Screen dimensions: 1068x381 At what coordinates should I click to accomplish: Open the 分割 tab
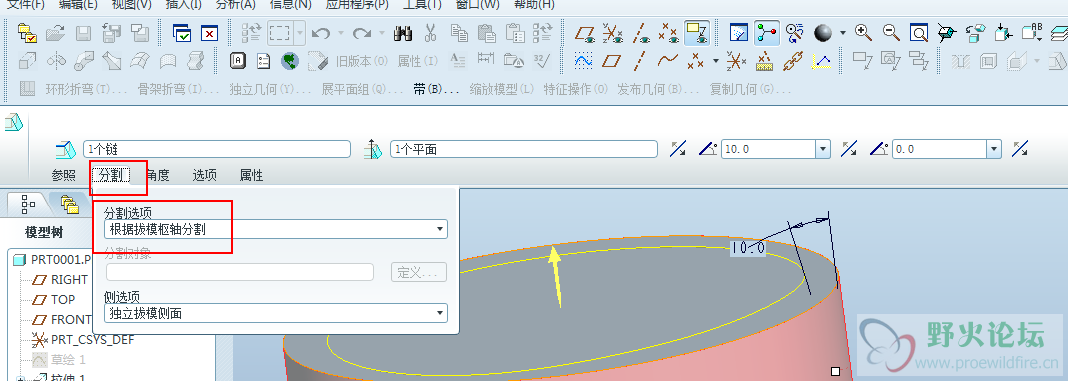(111, 175)
